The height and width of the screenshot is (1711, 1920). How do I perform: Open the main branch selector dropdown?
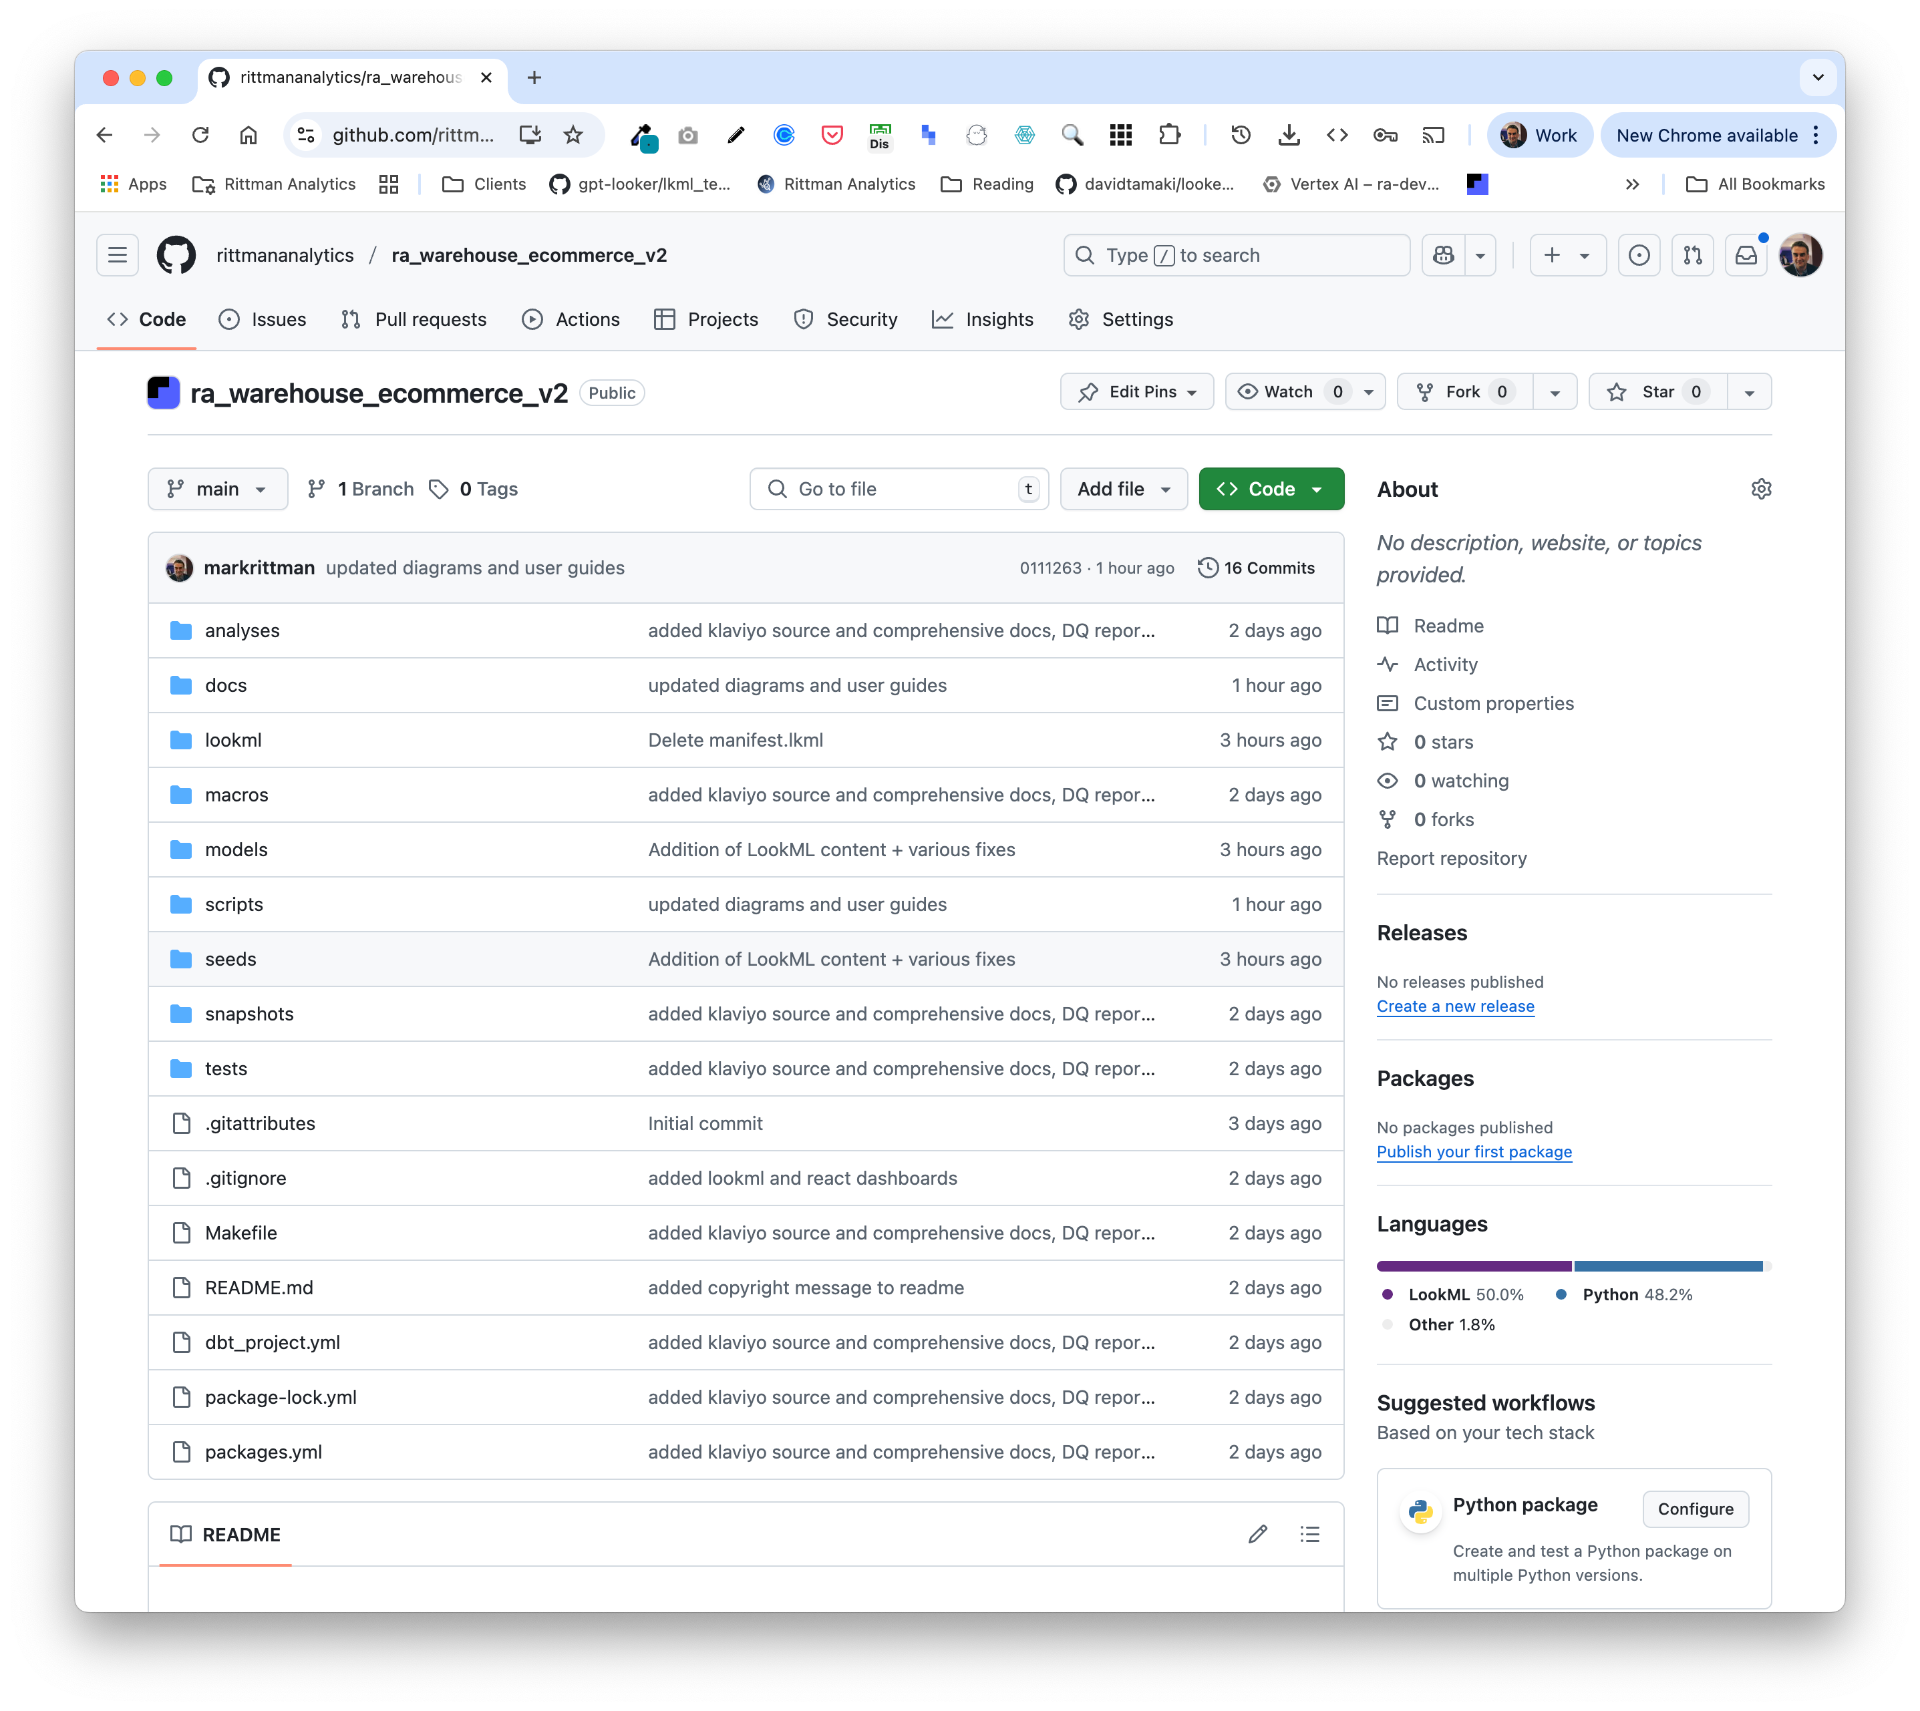tap(217, 489)
